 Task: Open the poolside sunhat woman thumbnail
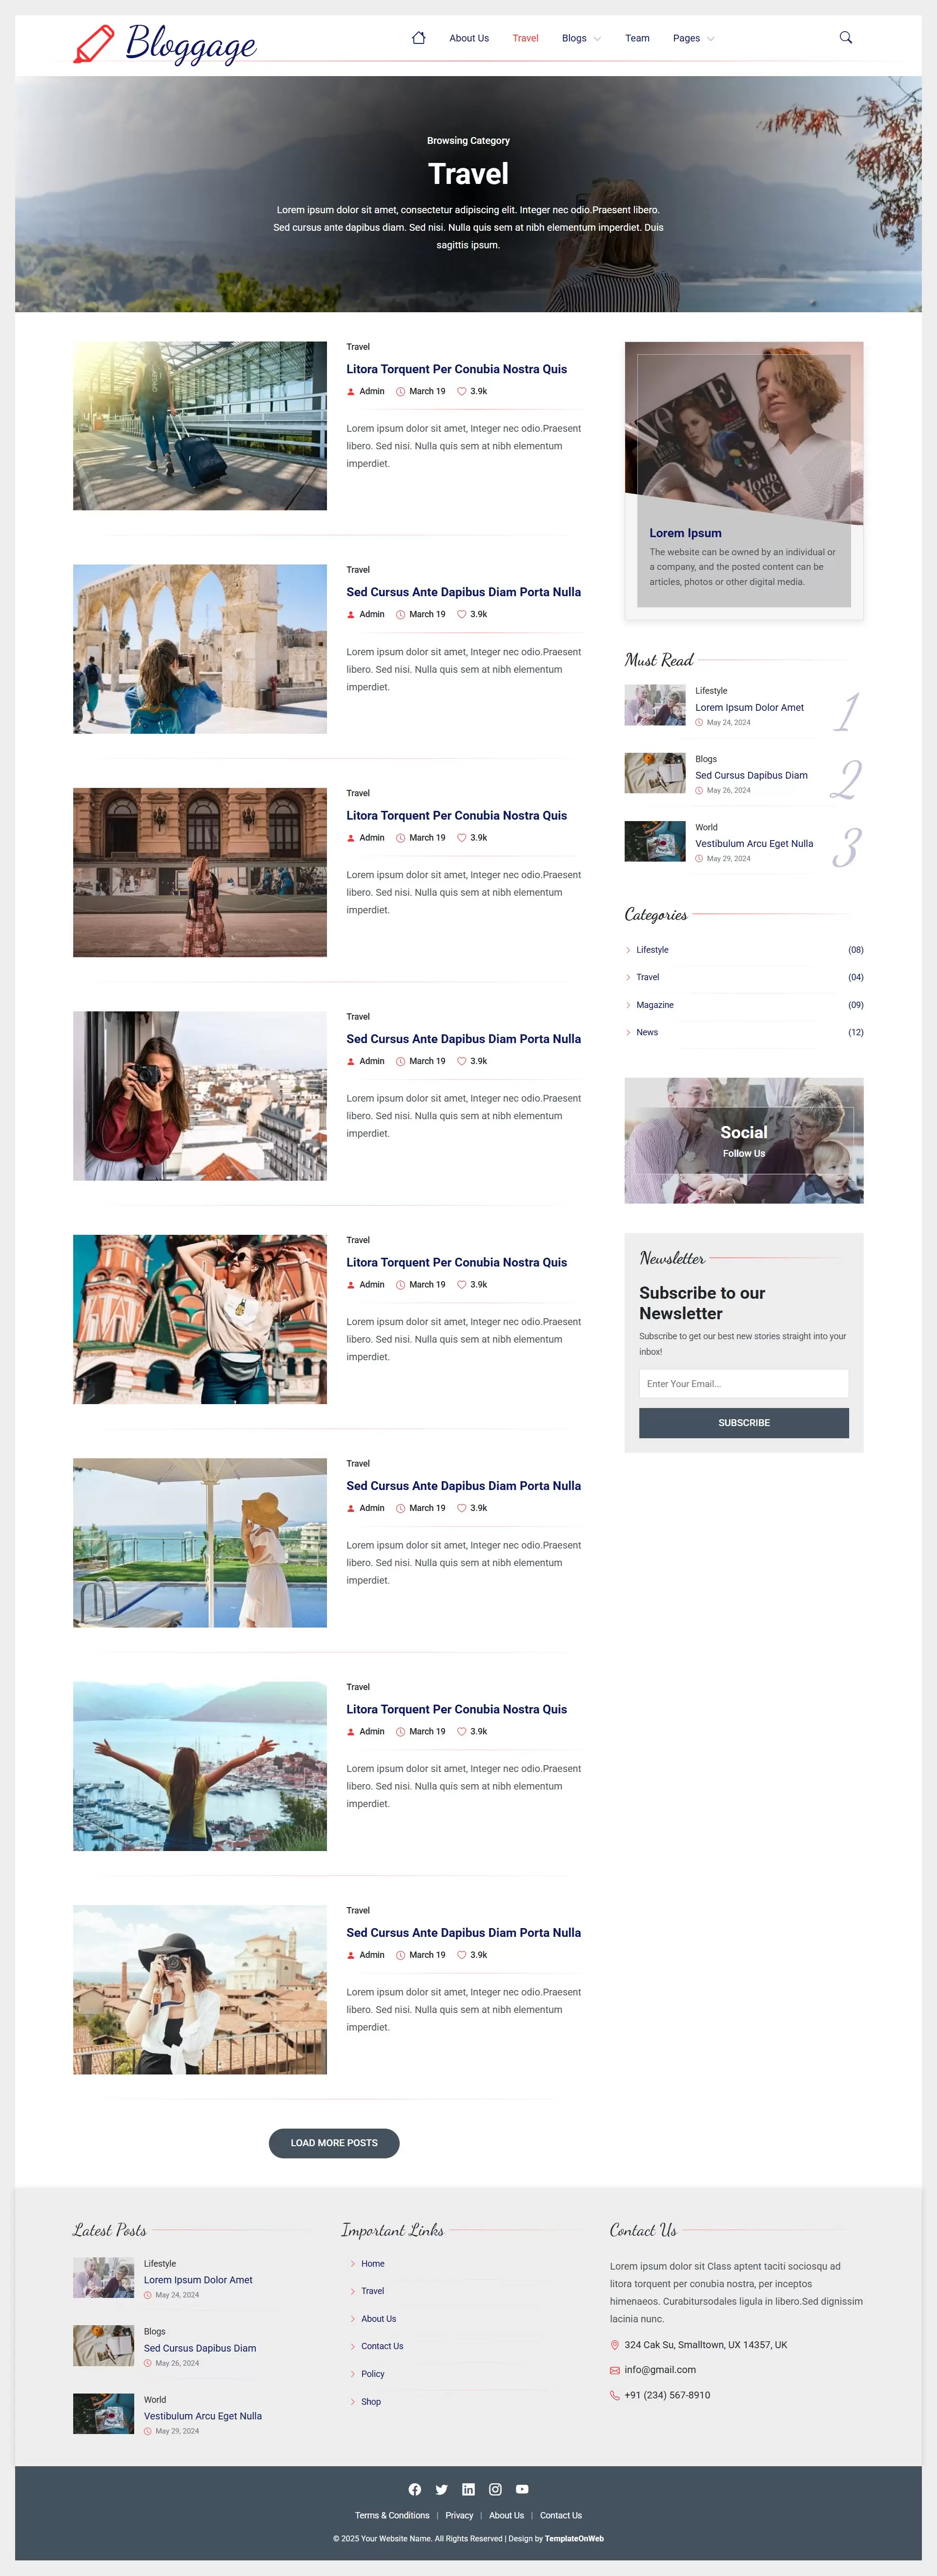tap(200, 1543)
